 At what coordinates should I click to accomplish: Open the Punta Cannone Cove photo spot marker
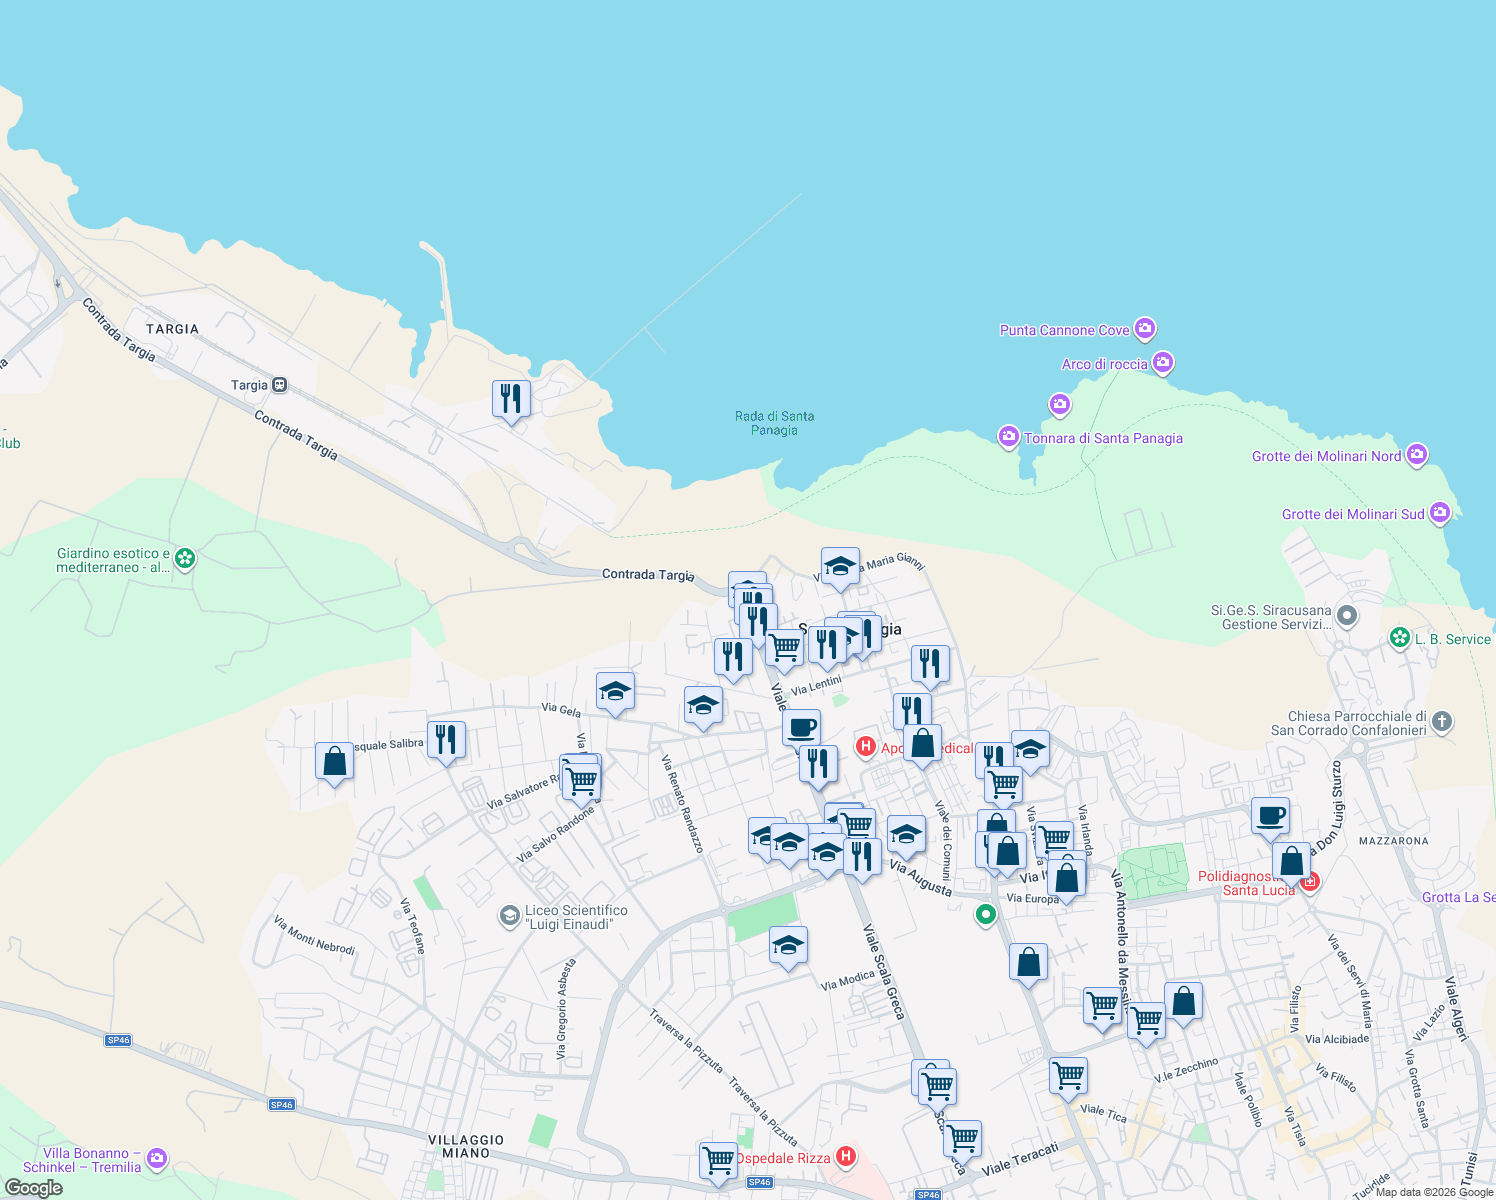point(1145,329)
